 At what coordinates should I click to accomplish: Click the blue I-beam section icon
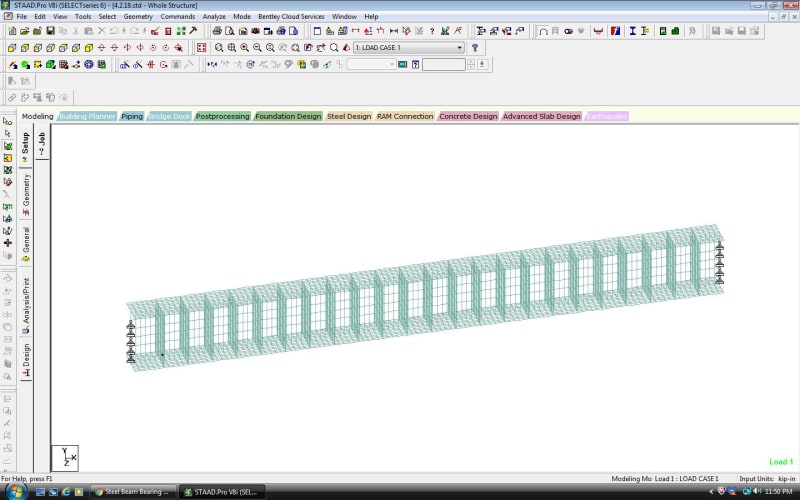pyautogui.click(x=632, y=31)
